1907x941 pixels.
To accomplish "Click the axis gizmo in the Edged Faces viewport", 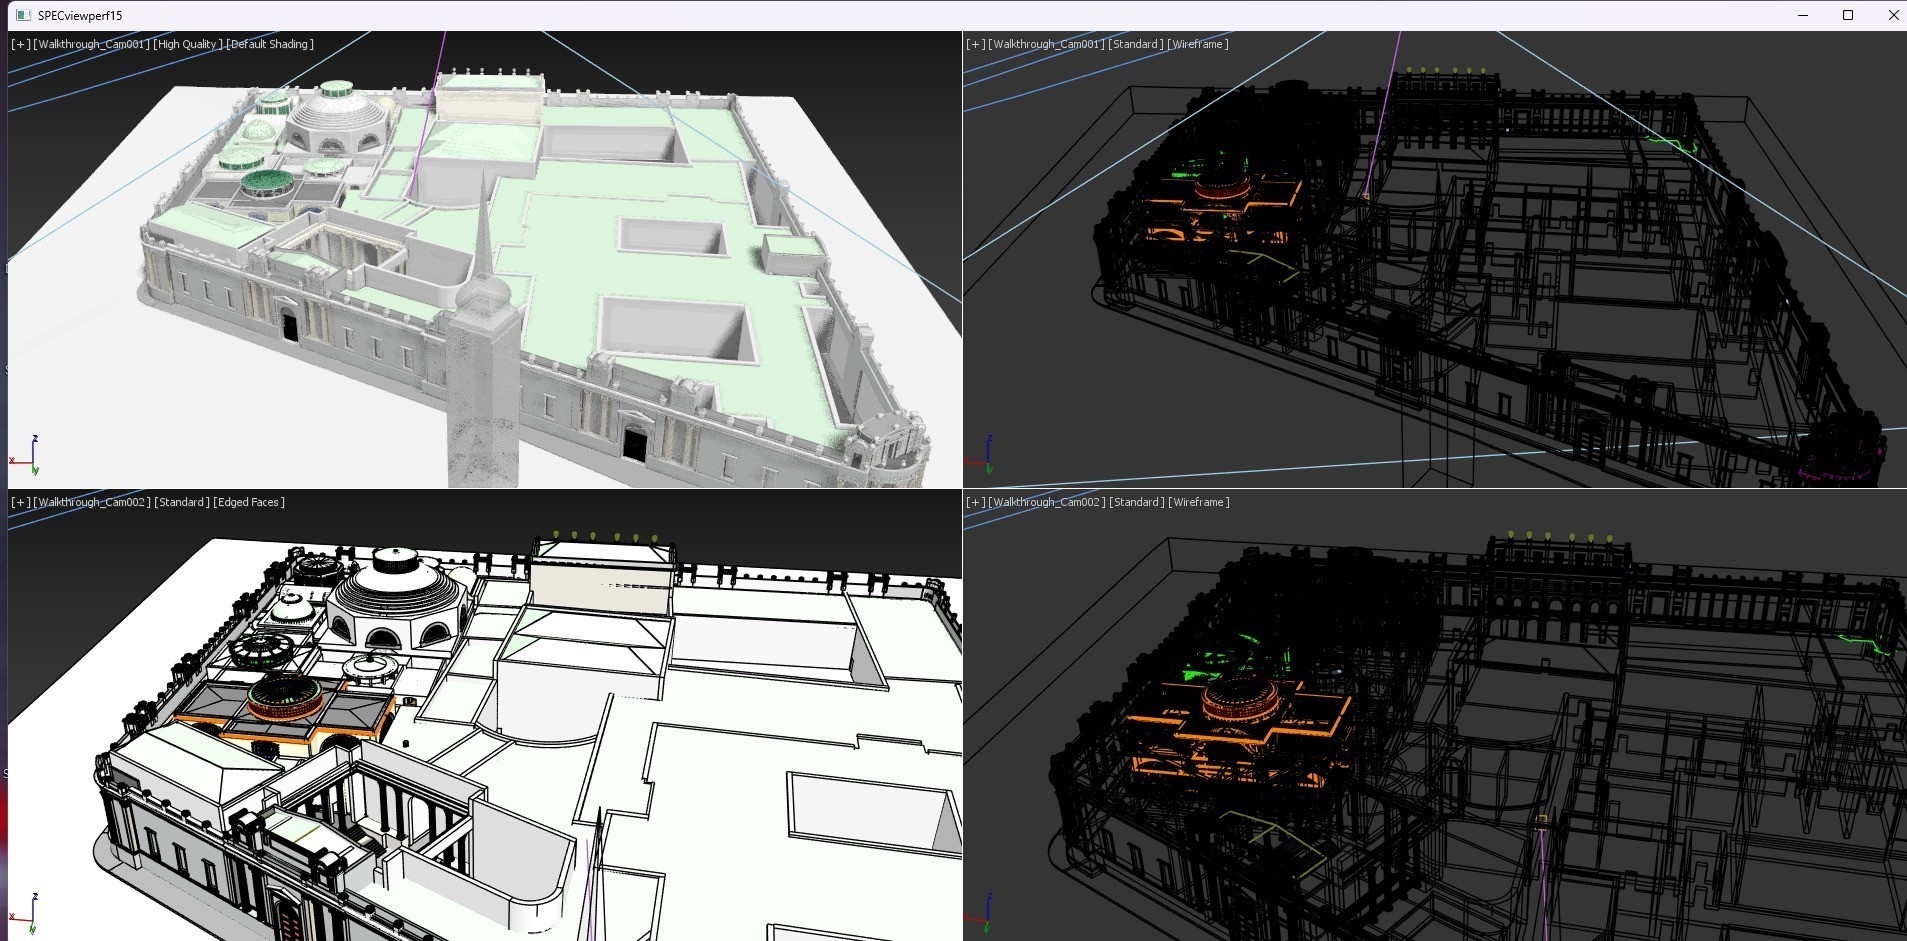I will coord(27,913).
